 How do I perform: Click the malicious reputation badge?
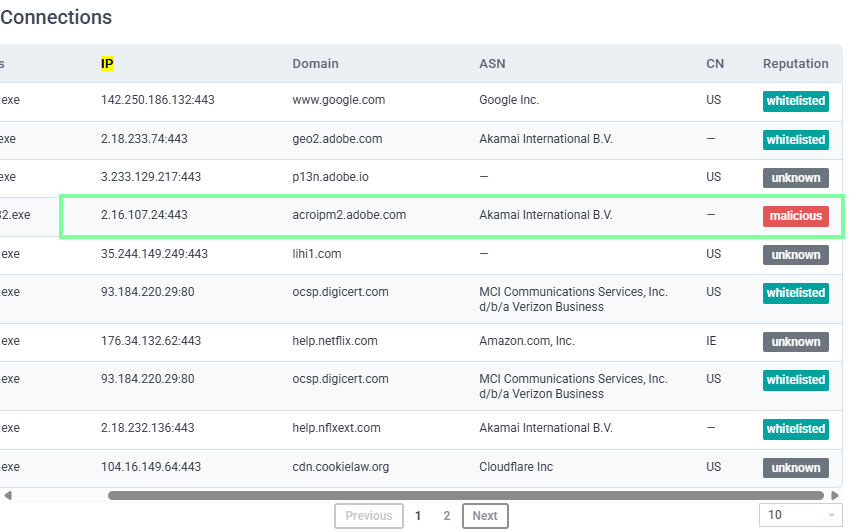pos(796,216)
